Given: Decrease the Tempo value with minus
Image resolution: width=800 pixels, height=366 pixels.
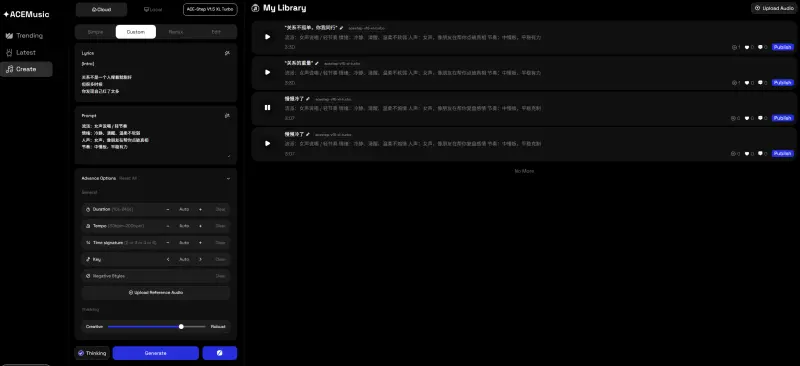Looking at the screenshot, I should pos(168,226).
